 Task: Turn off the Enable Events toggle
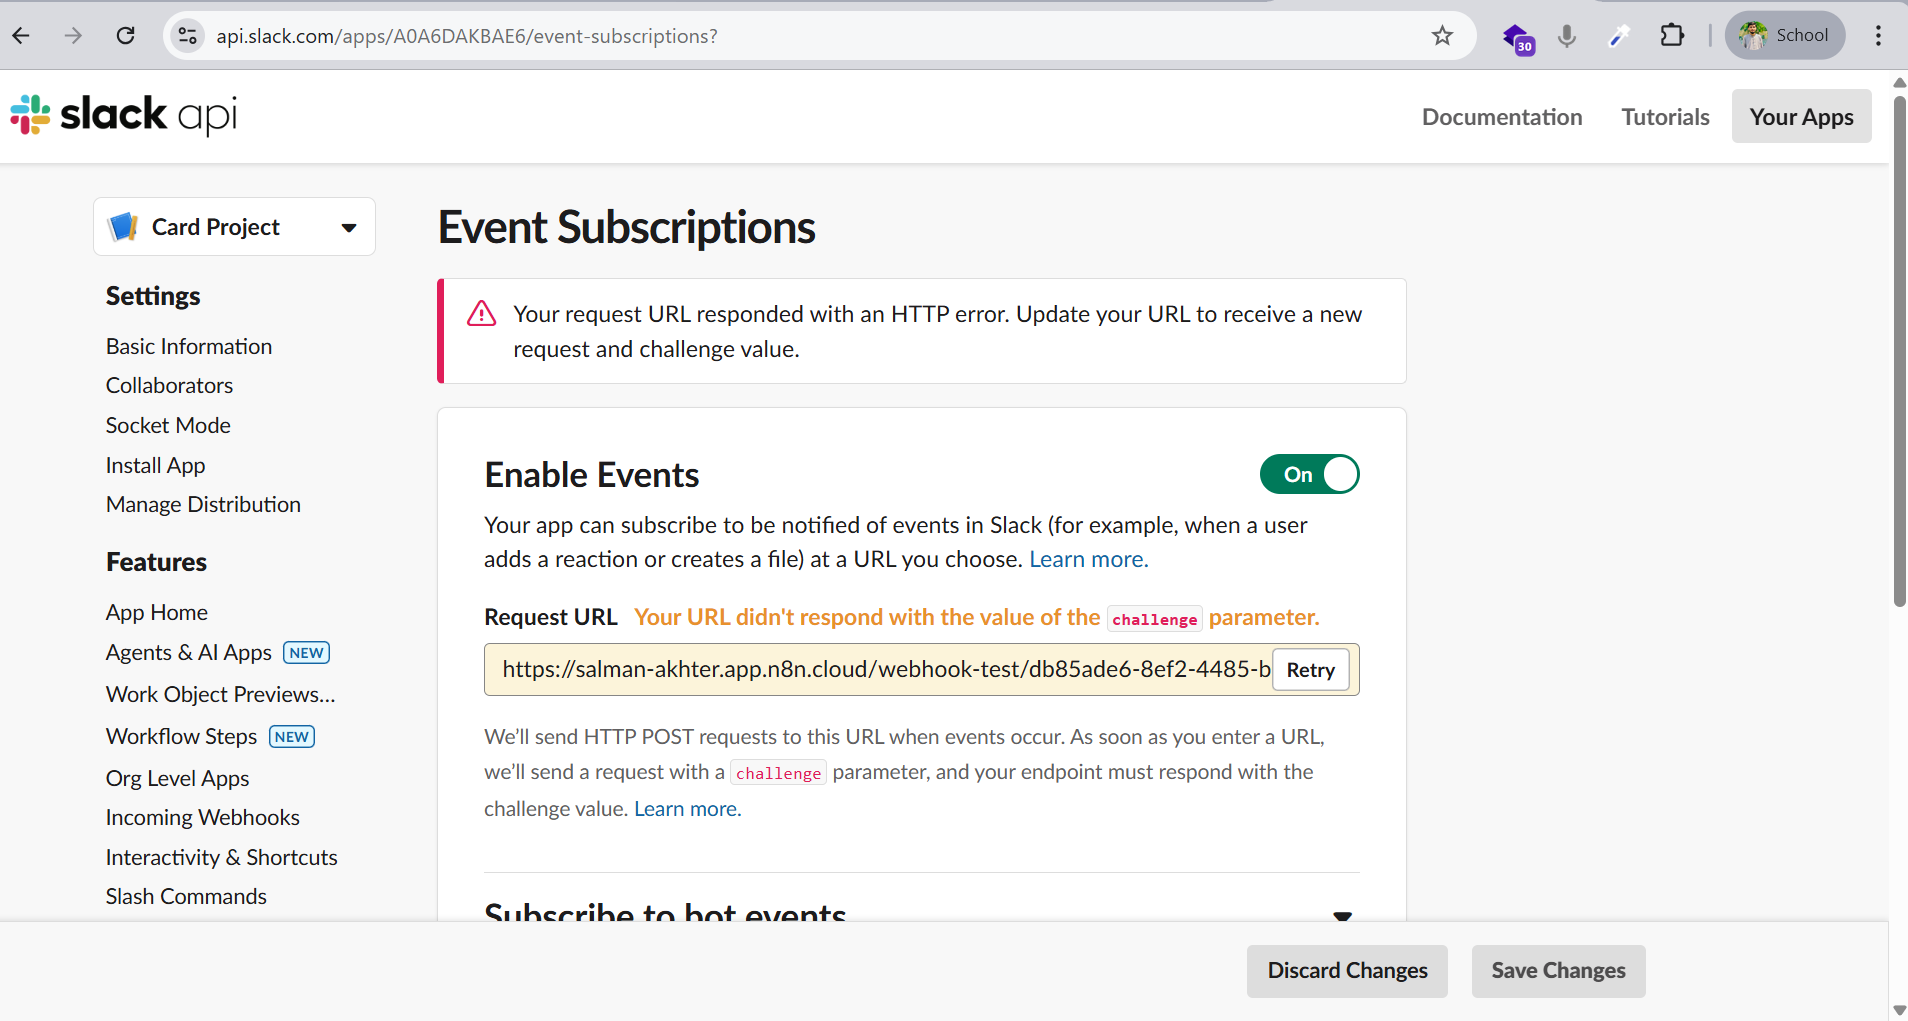pyautogui.click(x=1309, y=474)
